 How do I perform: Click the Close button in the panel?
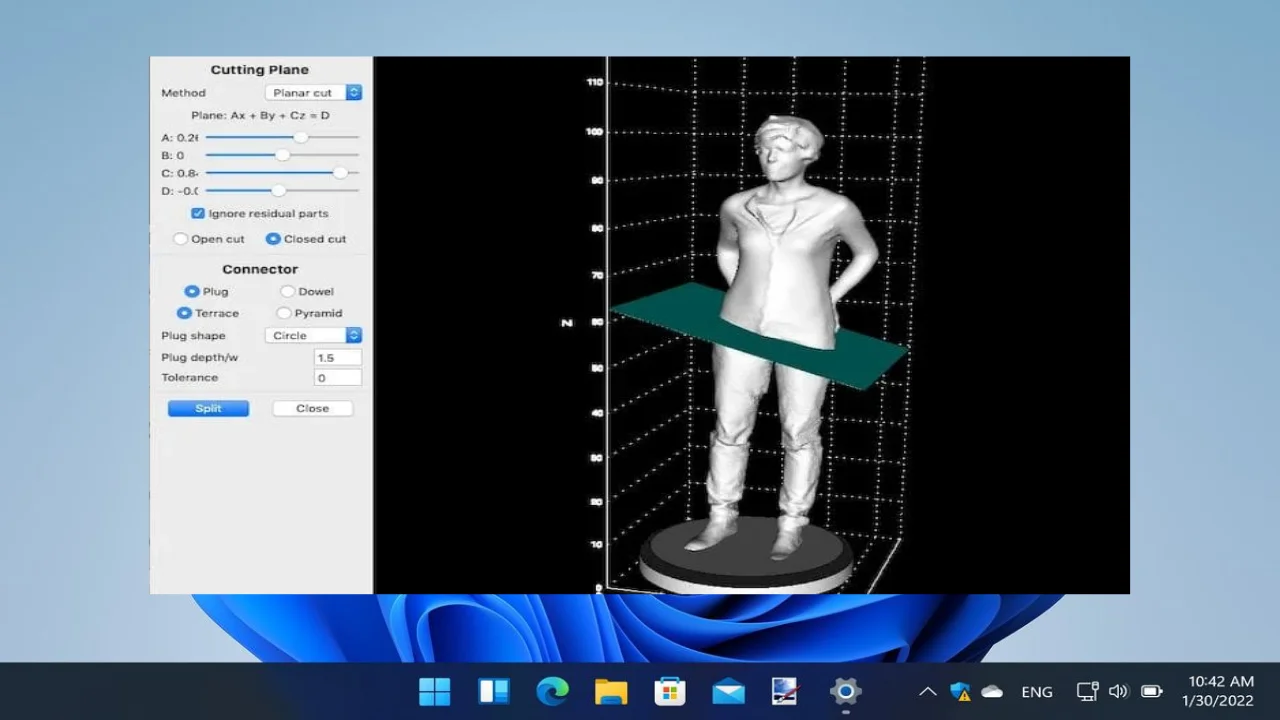312,408
